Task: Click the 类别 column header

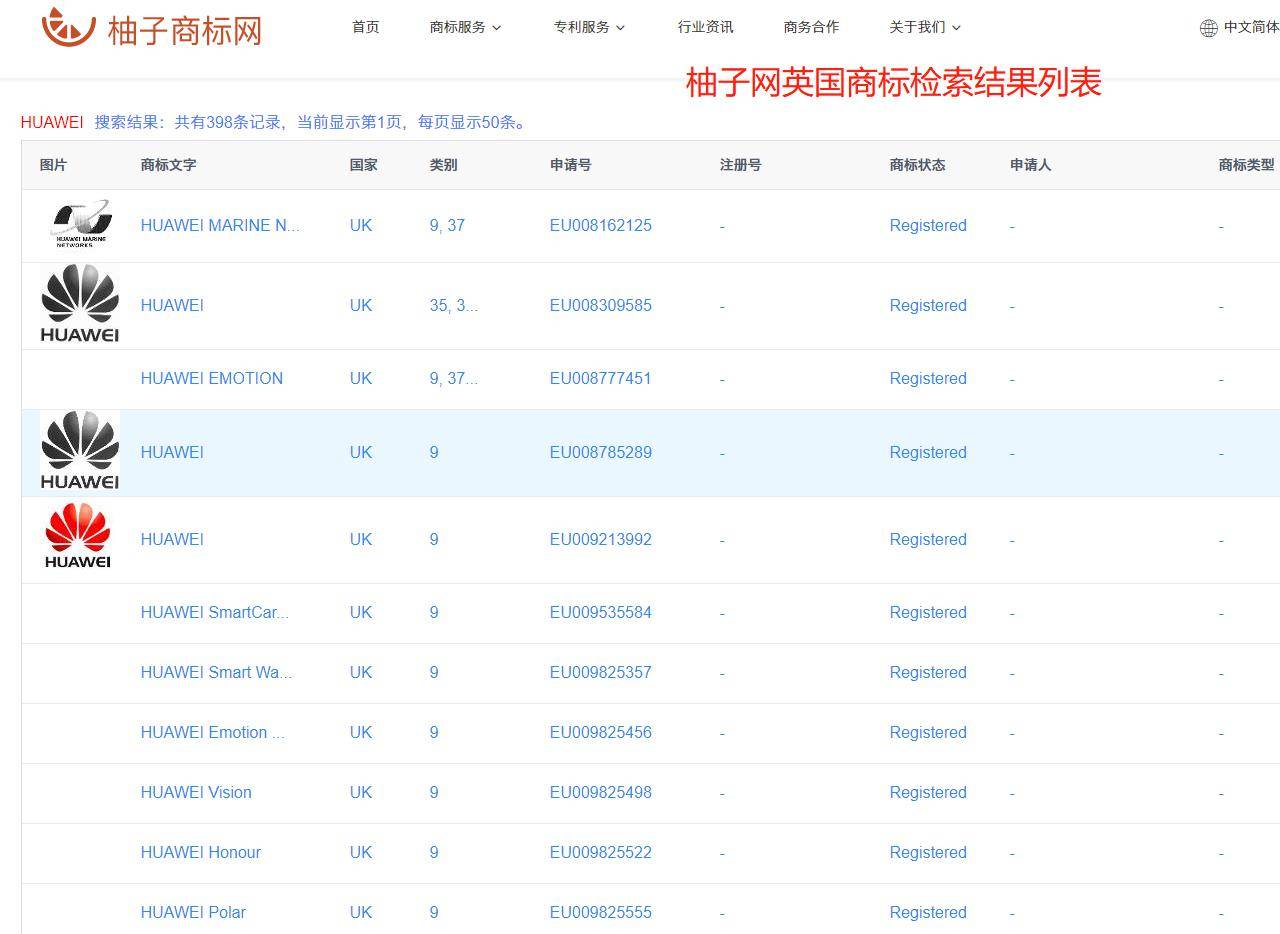Action: click(x=443, y=165)
